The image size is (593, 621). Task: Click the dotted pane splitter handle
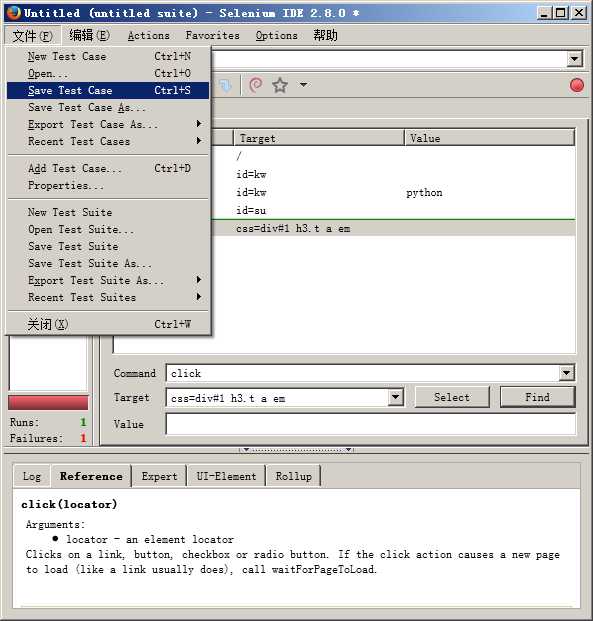[296, 450]
